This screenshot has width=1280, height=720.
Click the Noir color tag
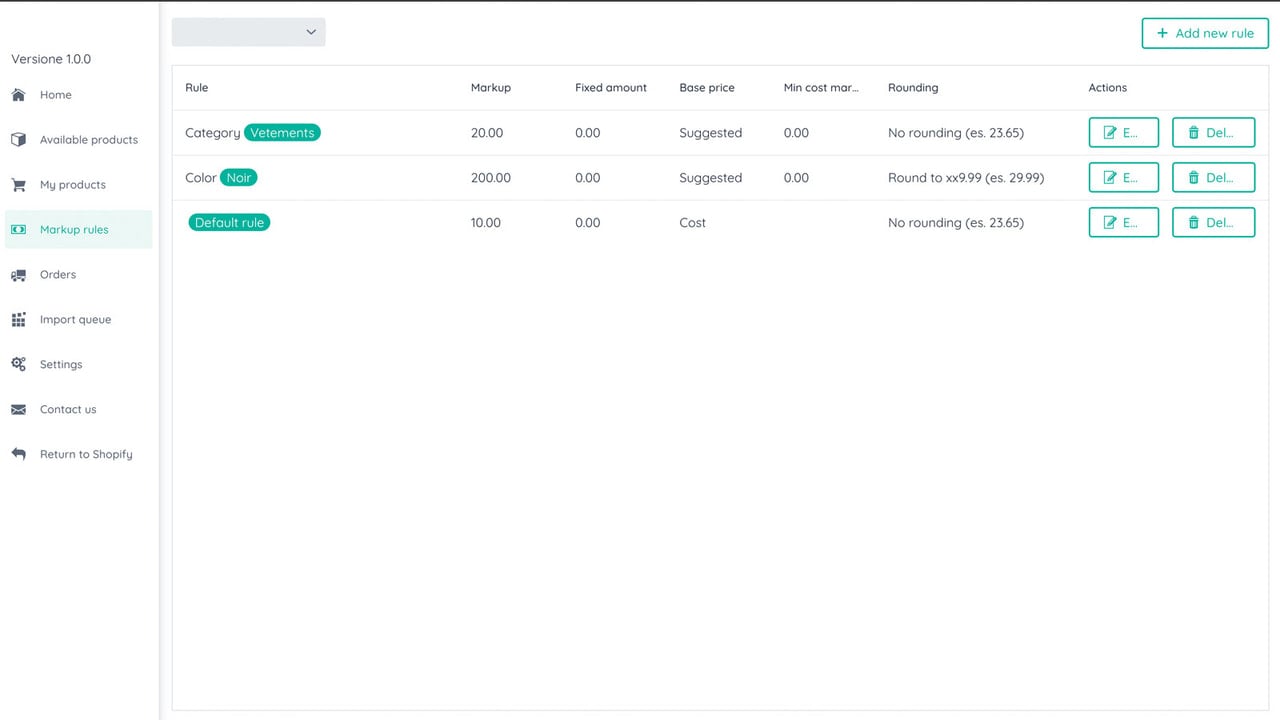point(239,178)
